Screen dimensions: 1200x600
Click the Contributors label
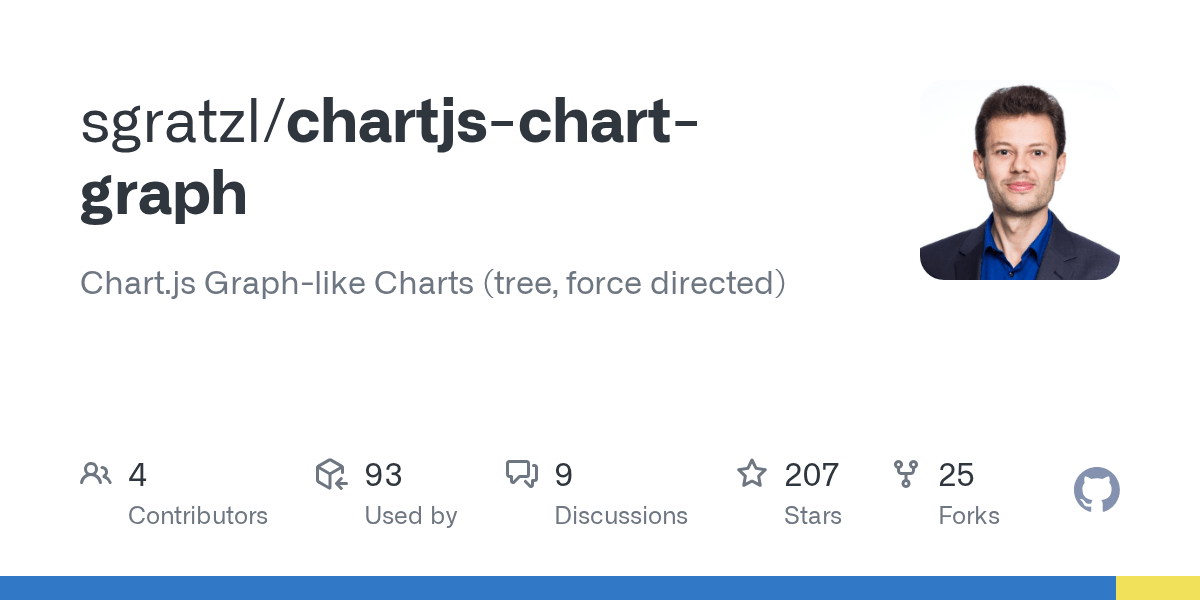(x=198, y=516)
